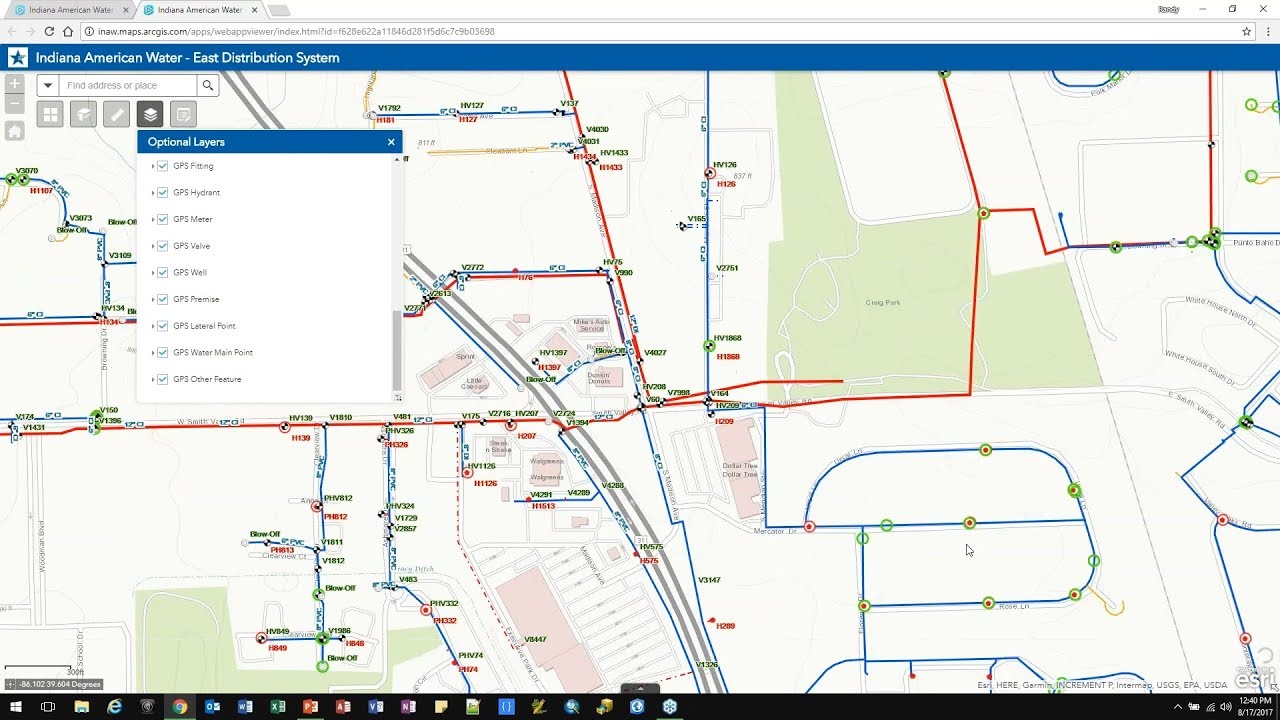Open Word from taskbar

245,706
